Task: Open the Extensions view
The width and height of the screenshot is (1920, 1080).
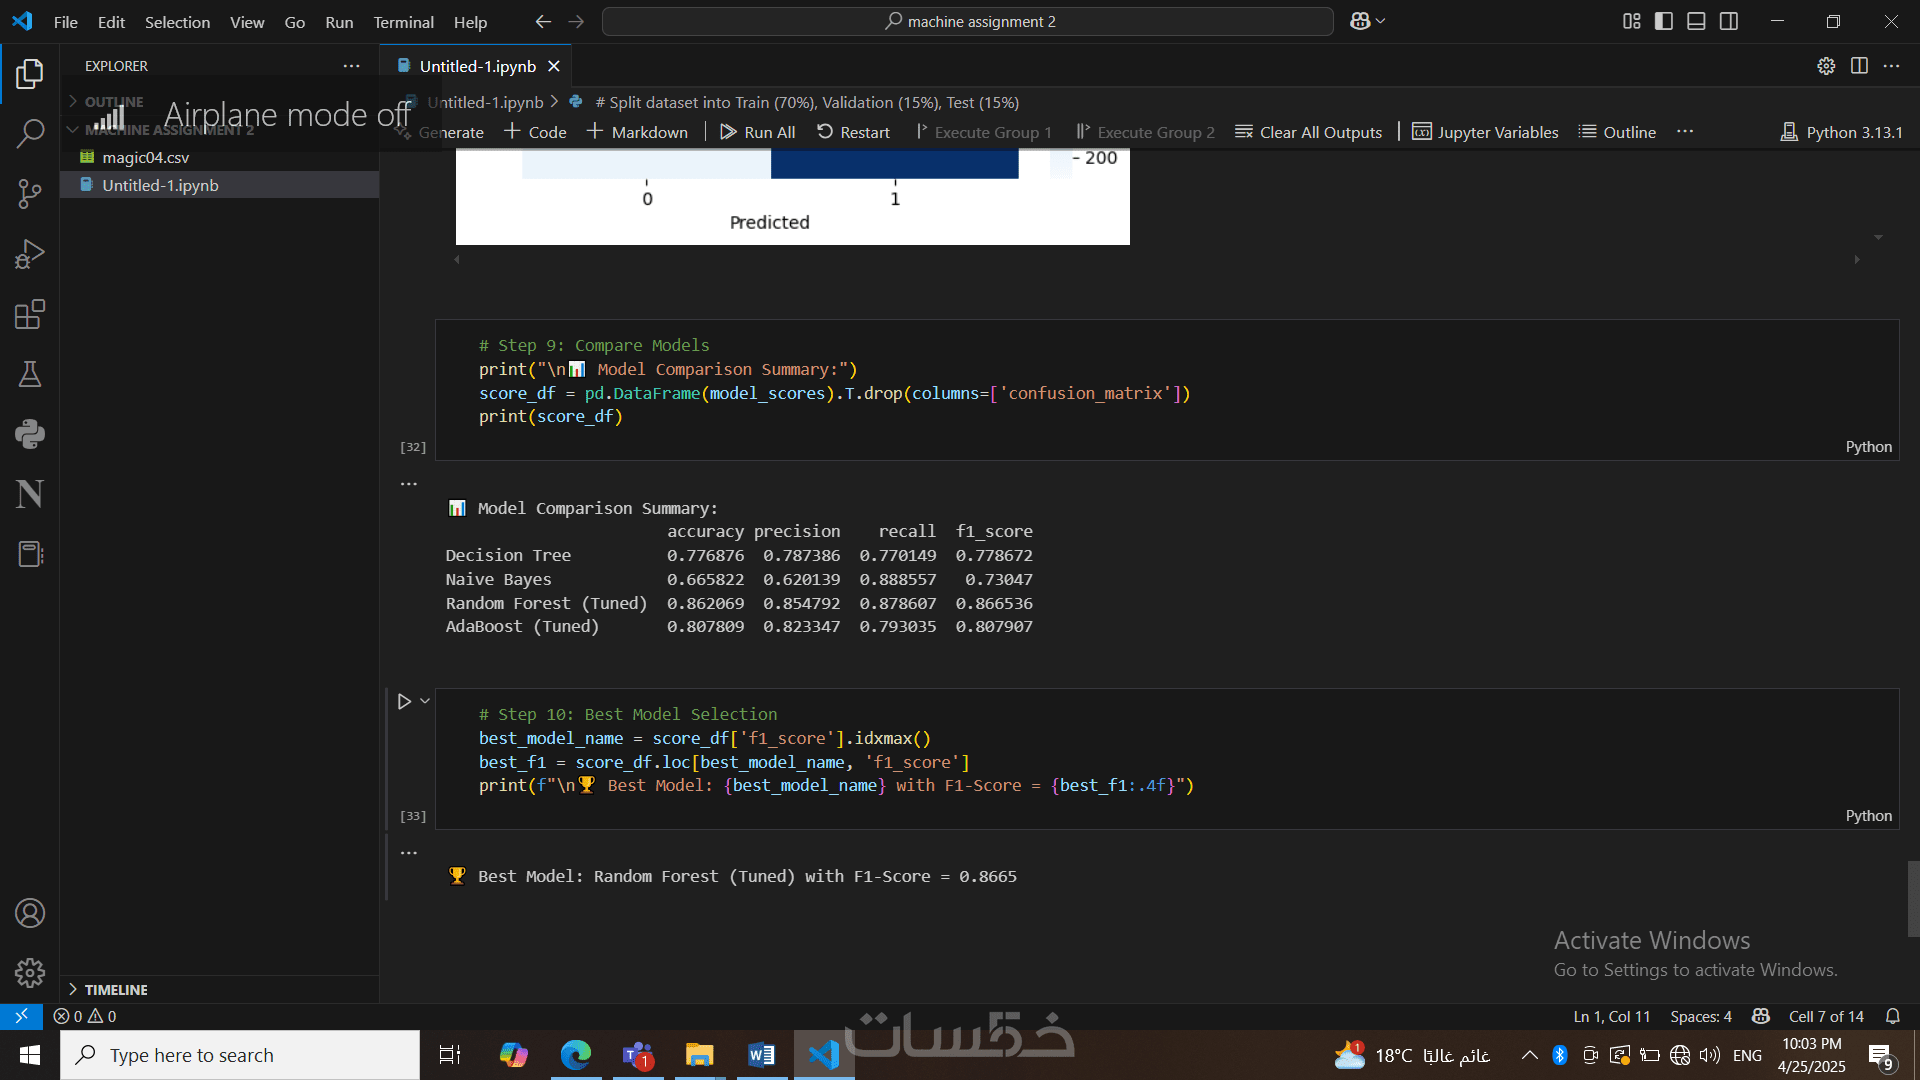Action: click(x=30, y=314)
